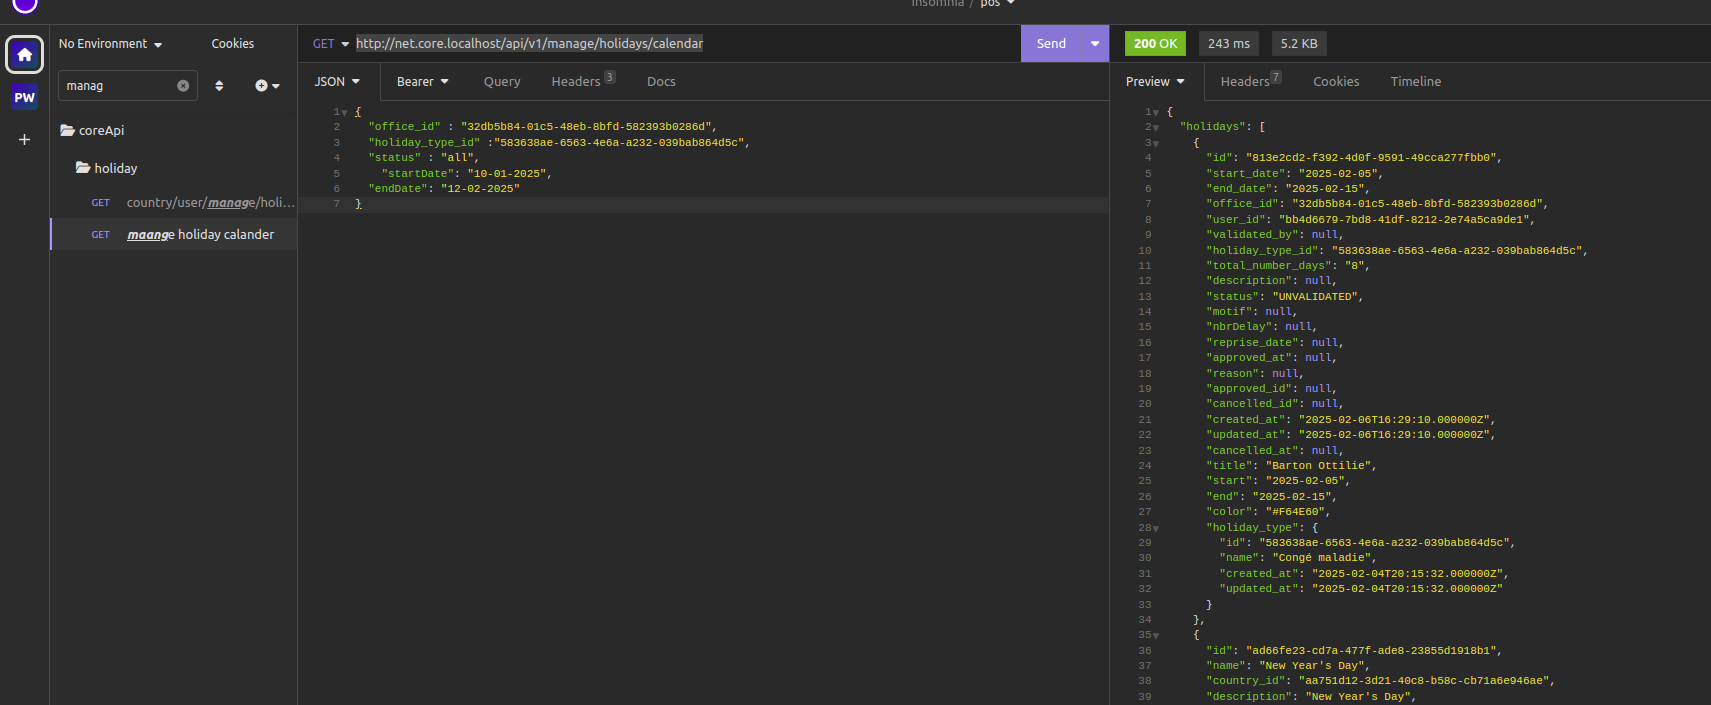
Task: Switch to the response Timeline tab
Action: 1415,82
